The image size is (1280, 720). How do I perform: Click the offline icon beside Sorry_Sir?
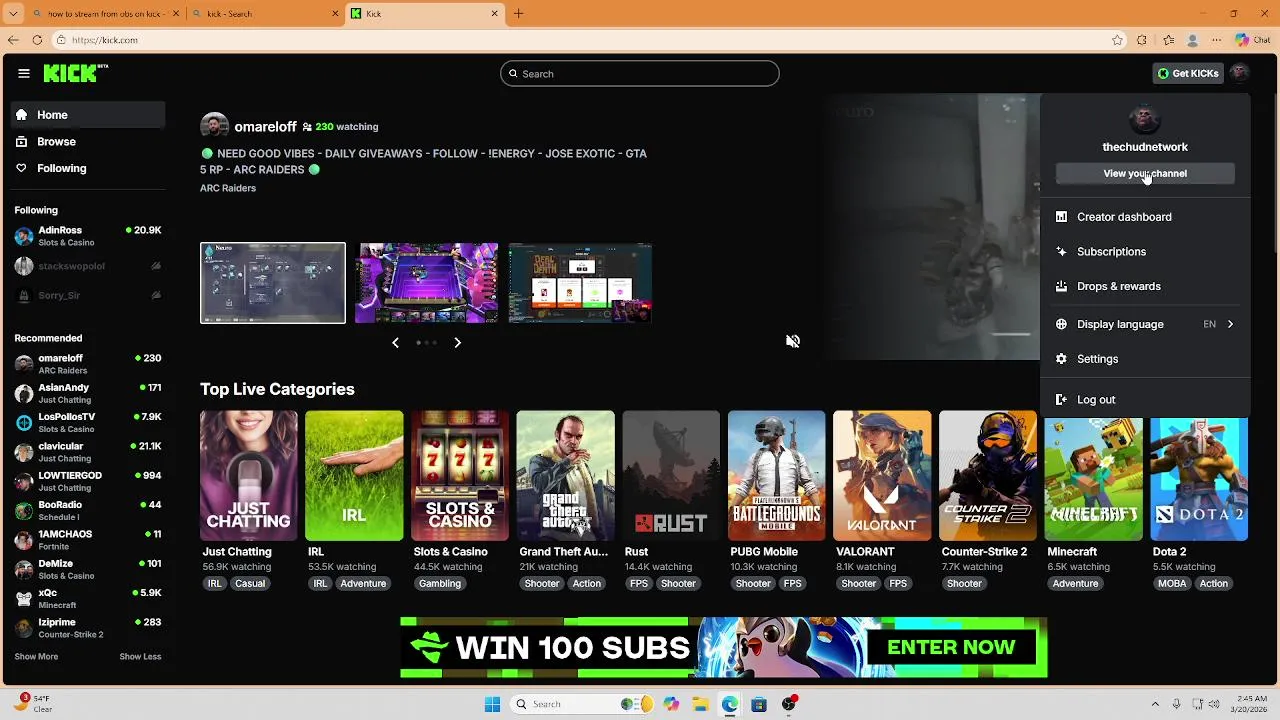pyautogui.click(x=156, y=295)
